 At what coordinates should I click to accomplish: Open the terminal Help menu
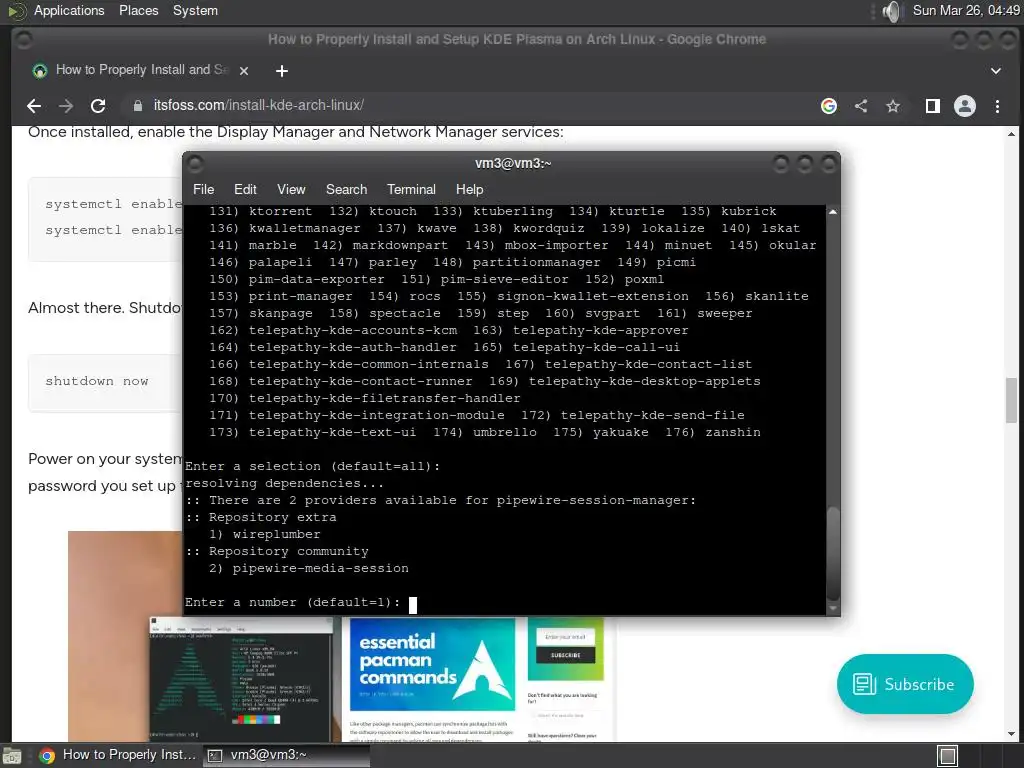tap(469, 189)
